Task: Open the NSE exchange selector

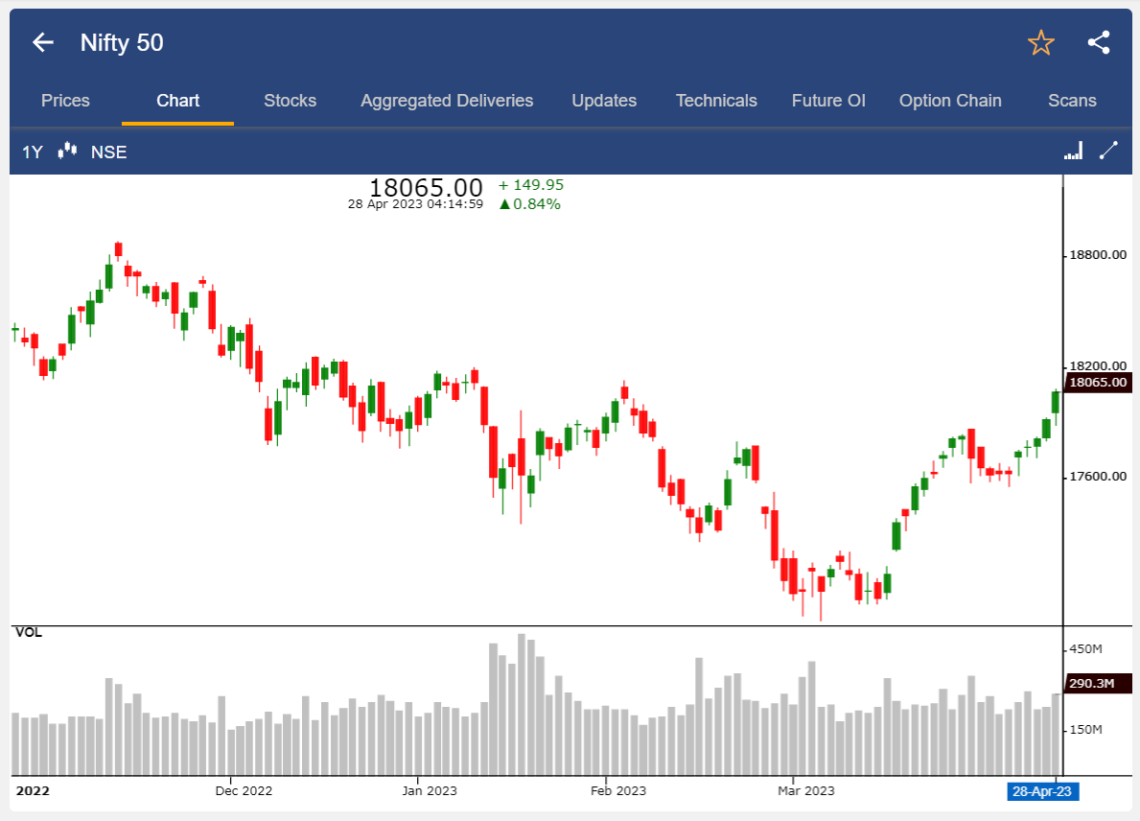Action: 109,151
